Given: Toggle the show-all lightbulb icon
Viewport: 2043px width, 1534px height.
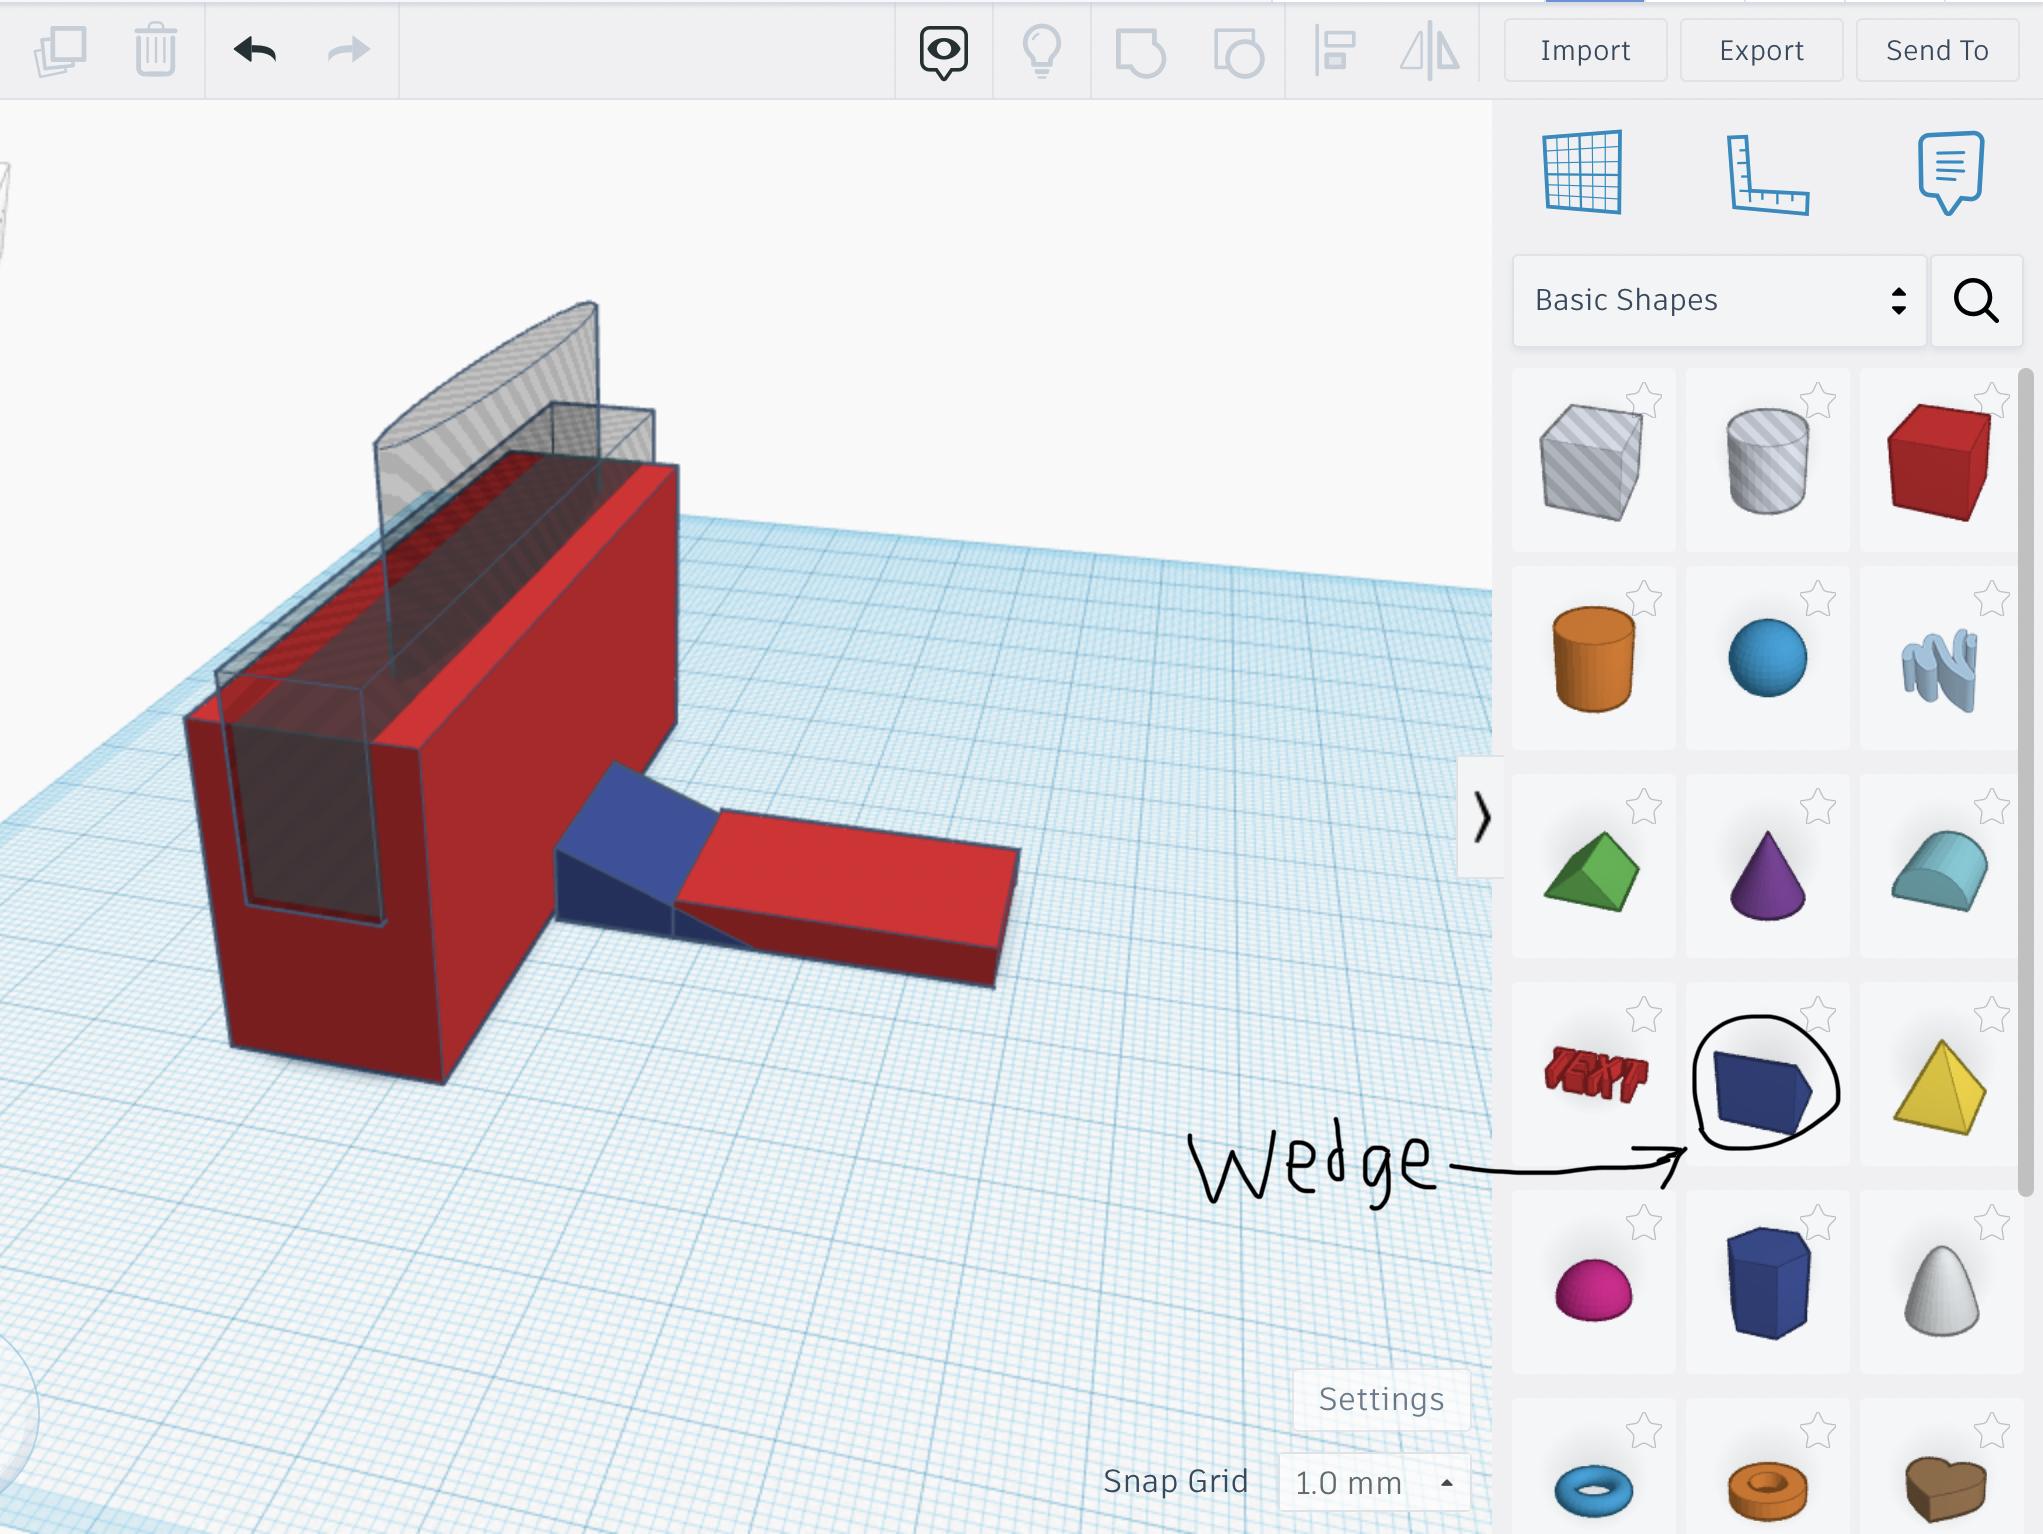Looking at the screenshot, I should [x=1041, y=50].
